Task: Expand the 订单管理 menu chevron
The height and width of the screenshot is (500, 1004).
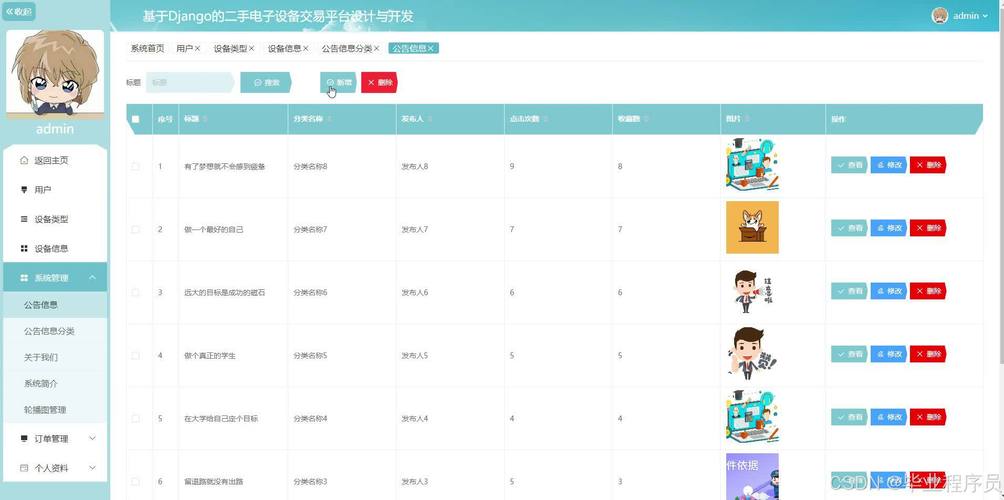Action: [92, 439]
